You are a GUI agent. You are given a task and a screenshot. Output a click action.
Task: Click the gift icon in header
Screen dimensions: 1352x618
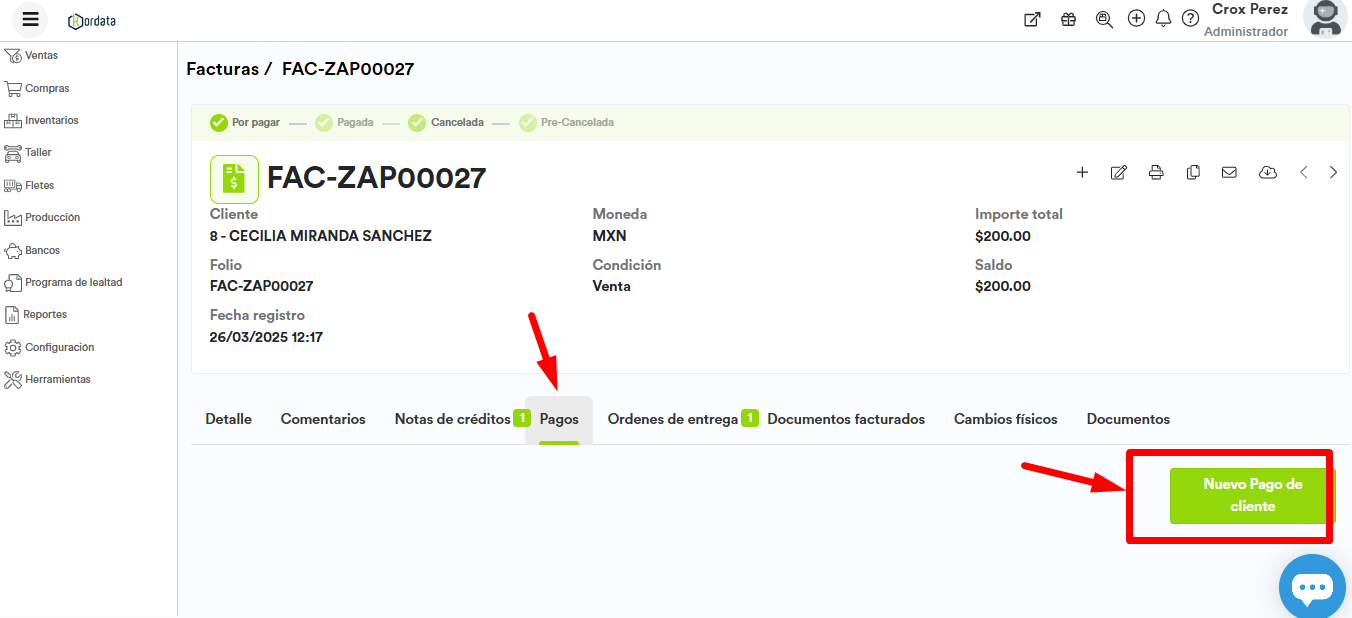click(1068, 19)
